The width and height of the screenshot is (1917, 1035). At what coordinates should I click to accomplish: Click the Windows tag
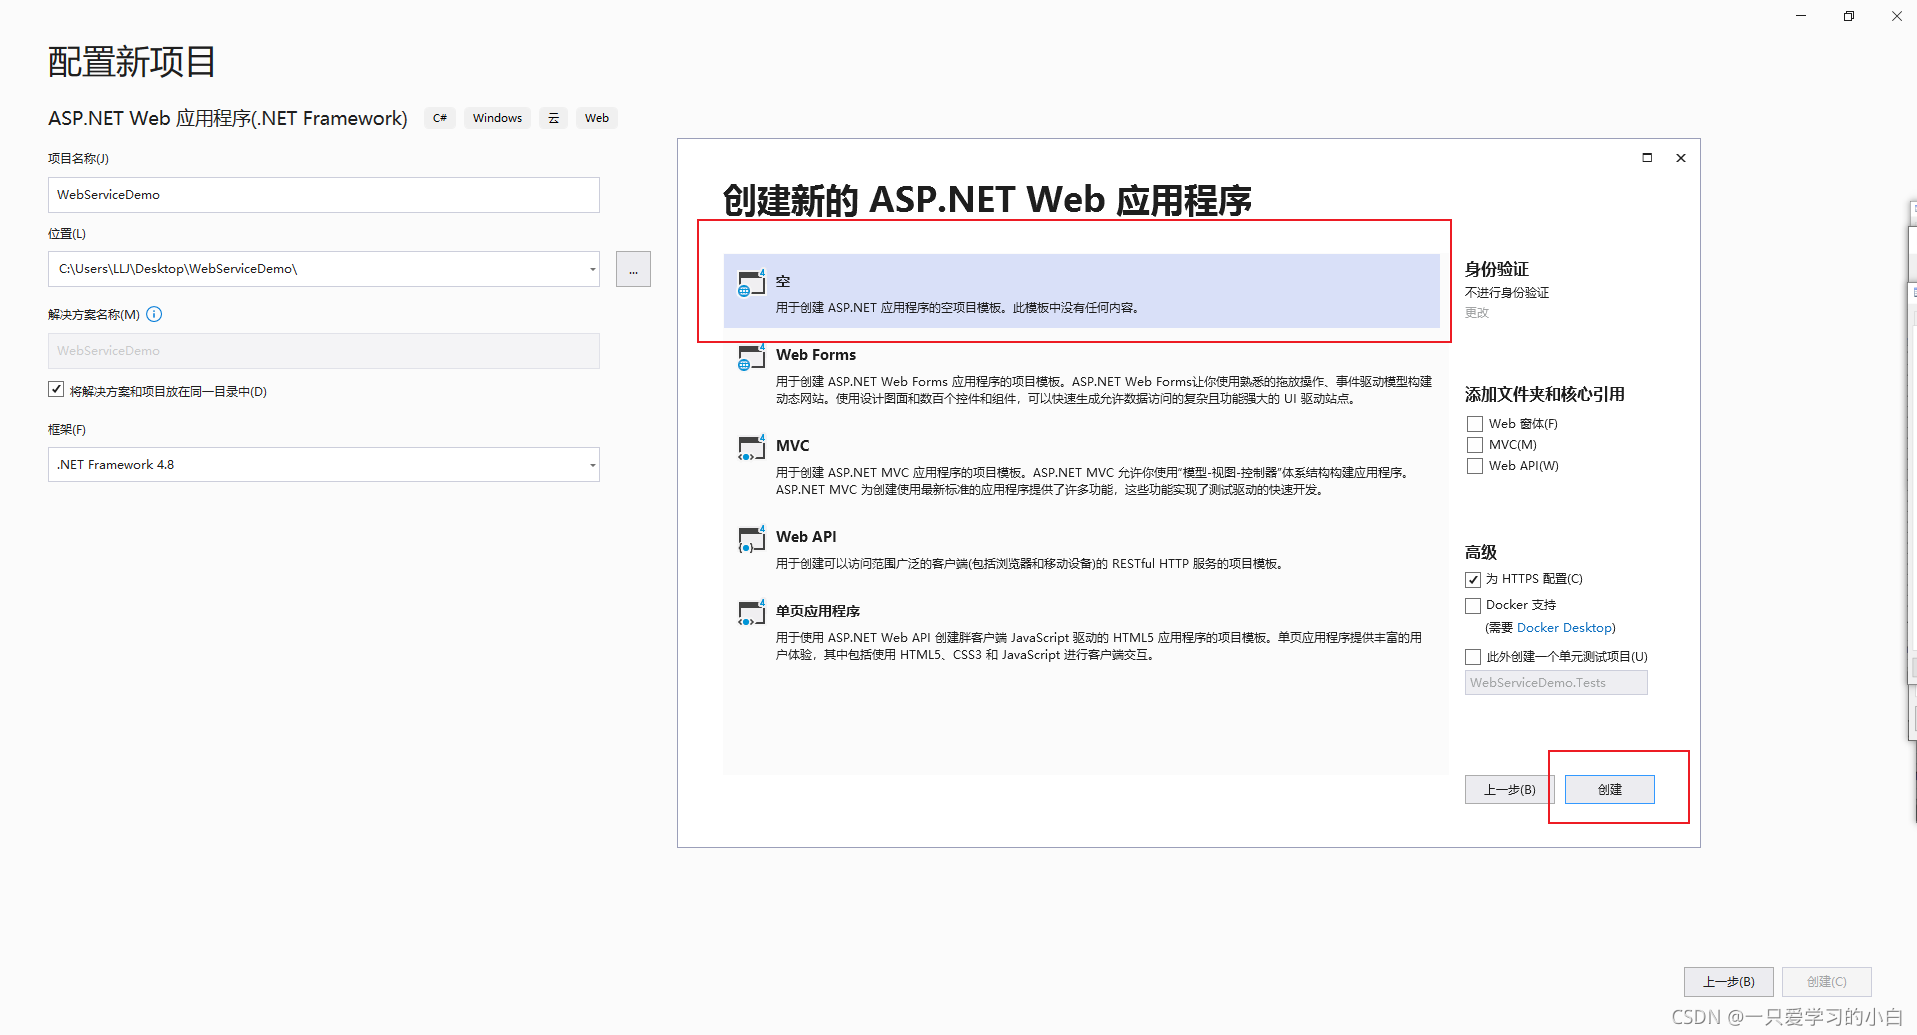(x=497, y=118)
